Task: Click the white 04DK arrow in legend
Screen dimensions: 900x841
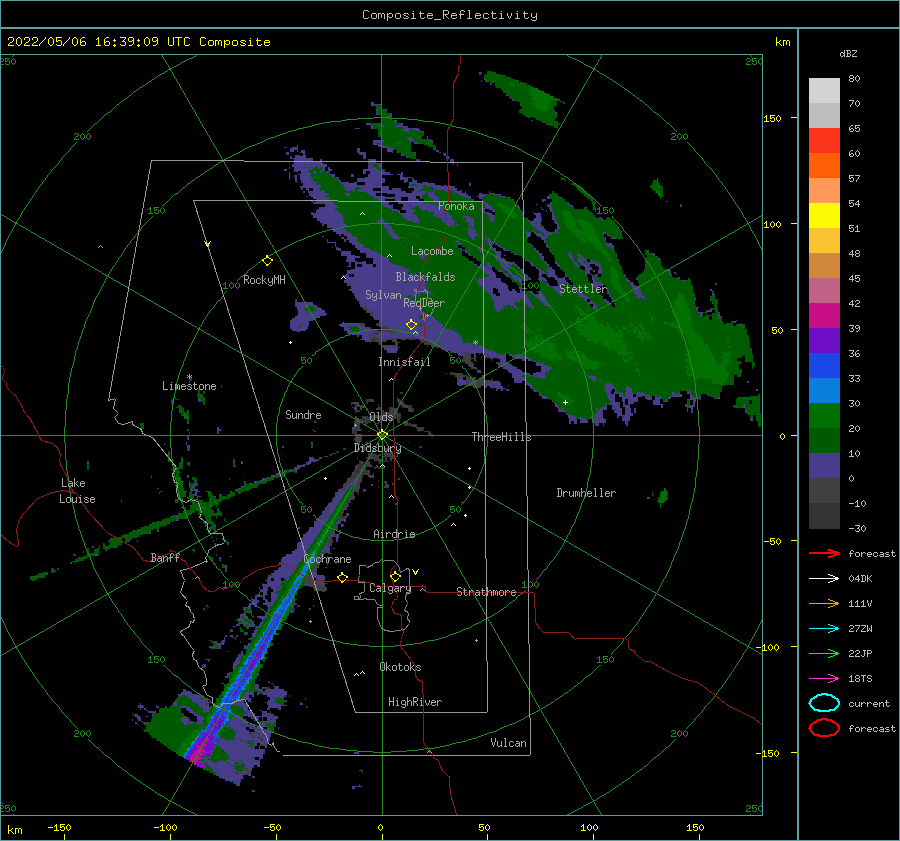Action: point(824,579)
